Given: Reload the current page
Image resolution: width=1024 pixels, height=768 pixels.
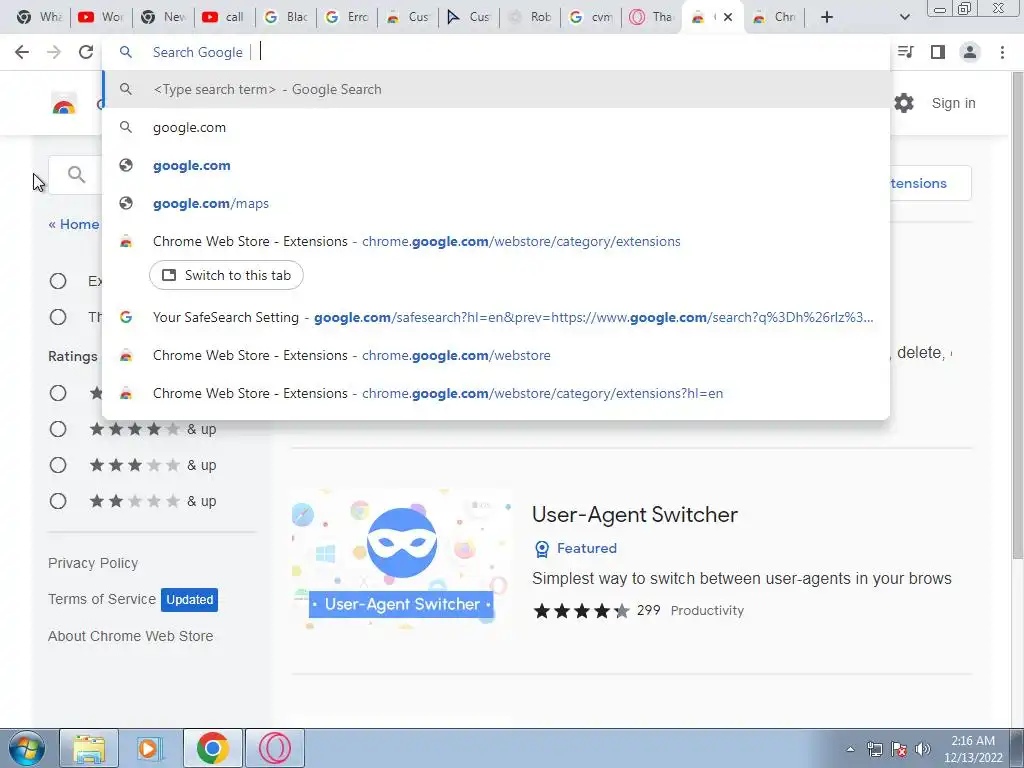Looking at the screenshot, I should tap(86, 52).
